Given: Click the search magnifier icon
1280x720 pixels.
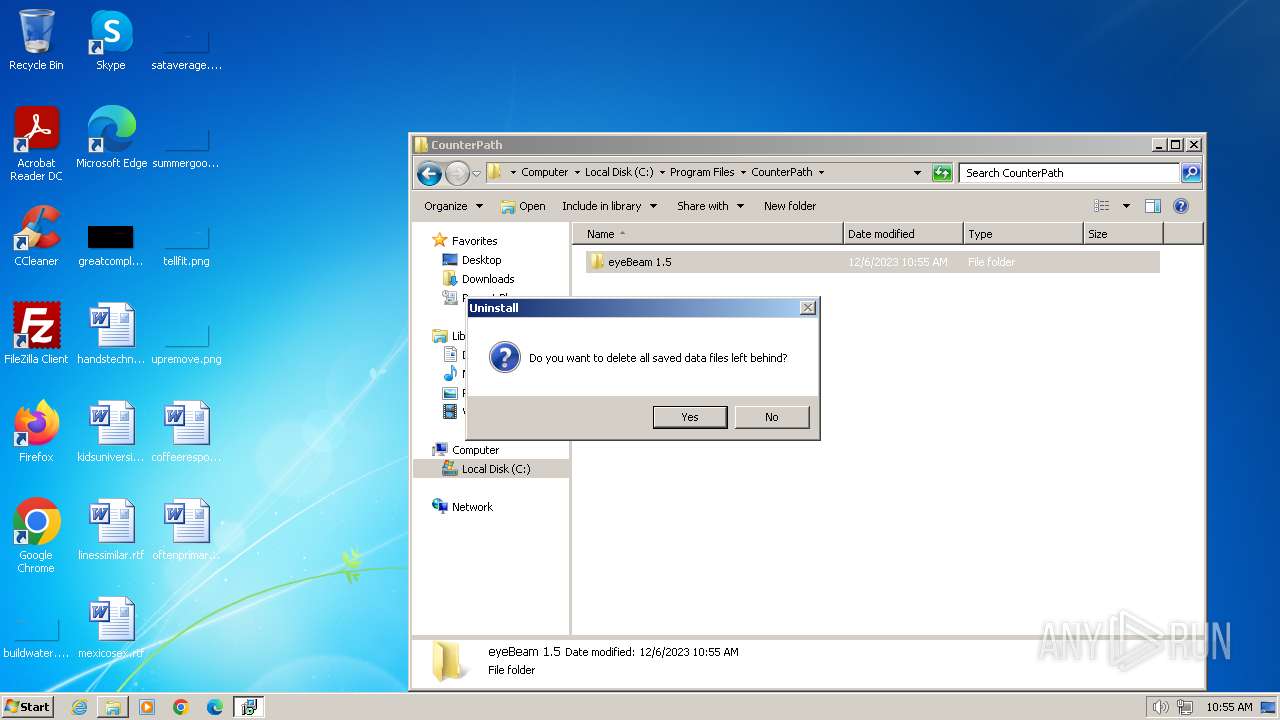Looking at the screenshot, I should coord(1191,173).
